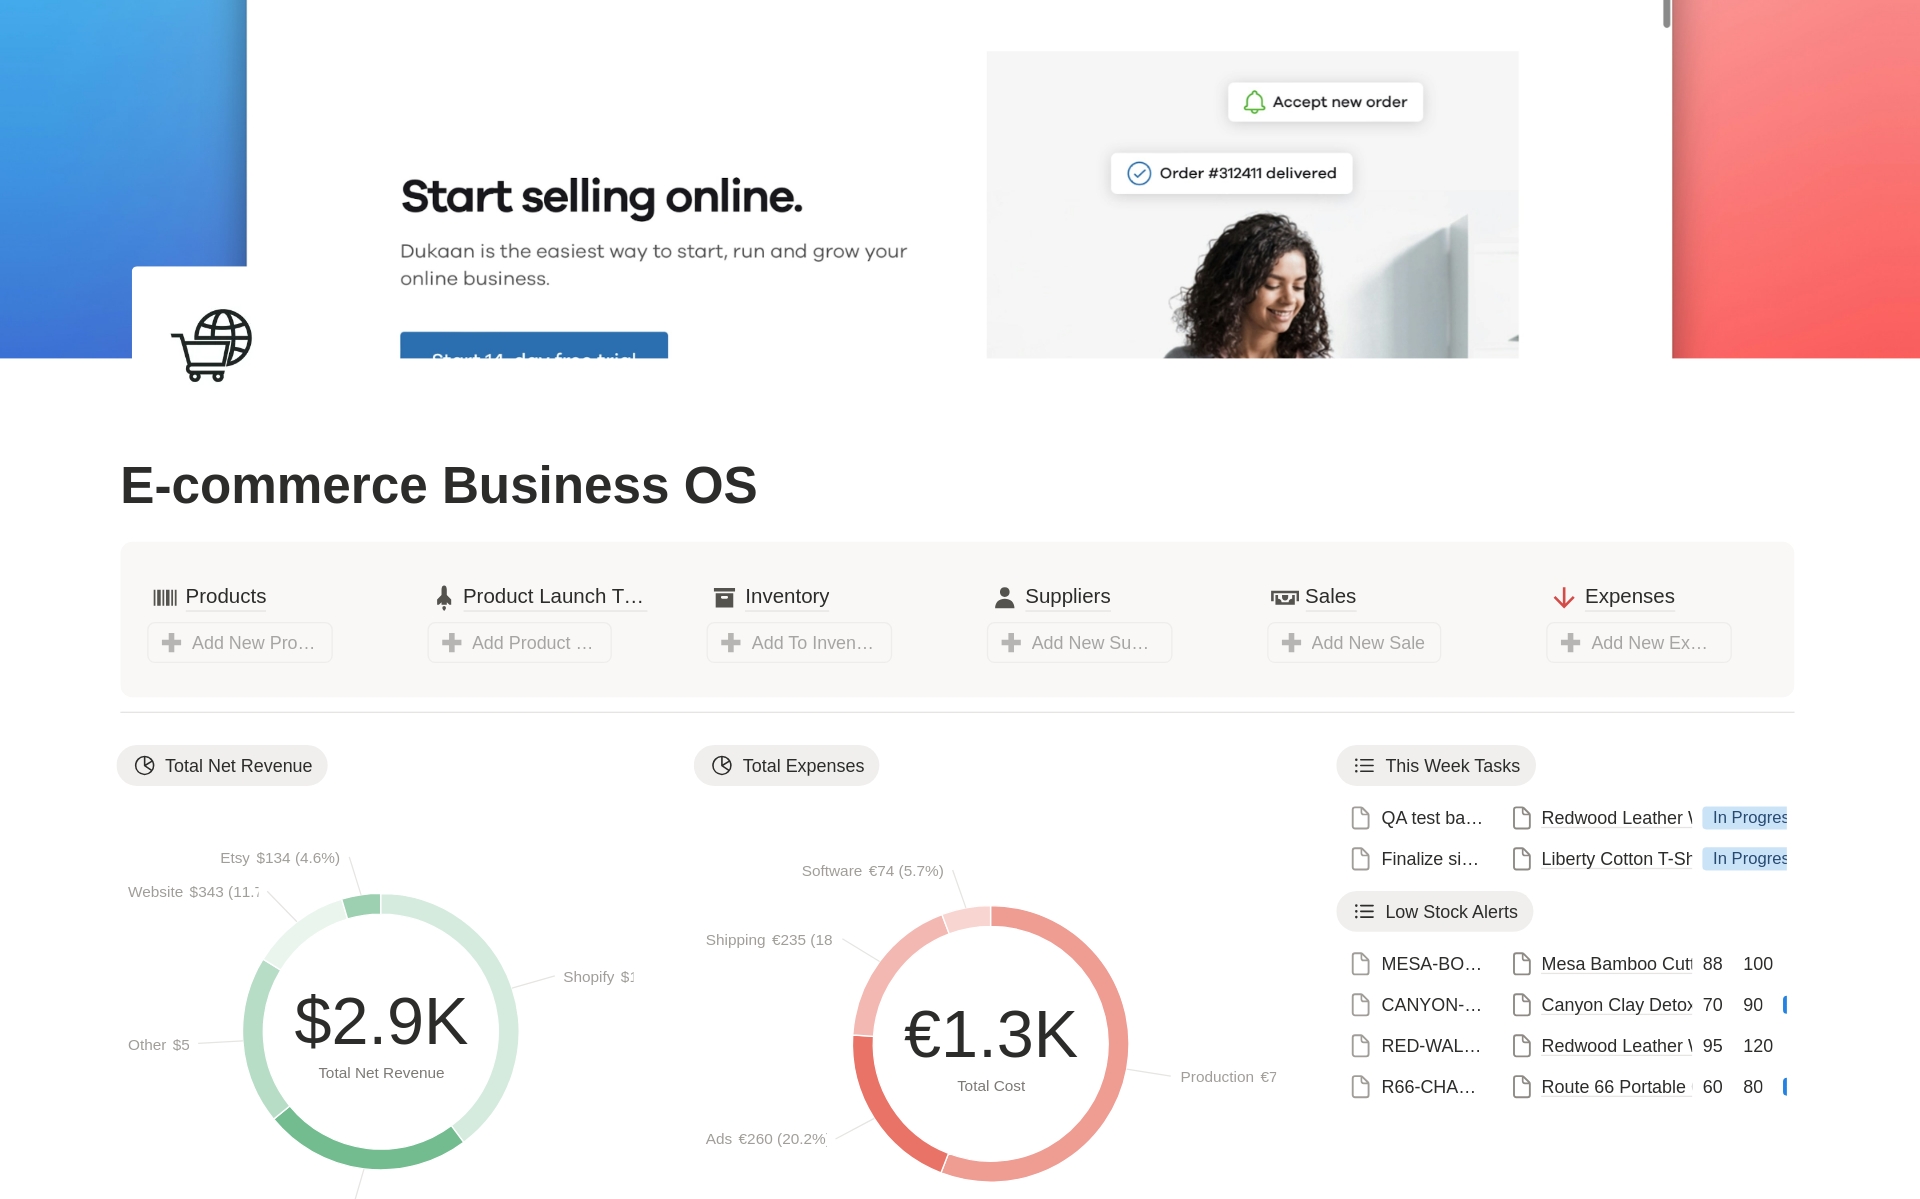Viewport: 1920px width, 1199px height.
Task: Click the bell icon on Accept new order
Action: pos(1254,102)
